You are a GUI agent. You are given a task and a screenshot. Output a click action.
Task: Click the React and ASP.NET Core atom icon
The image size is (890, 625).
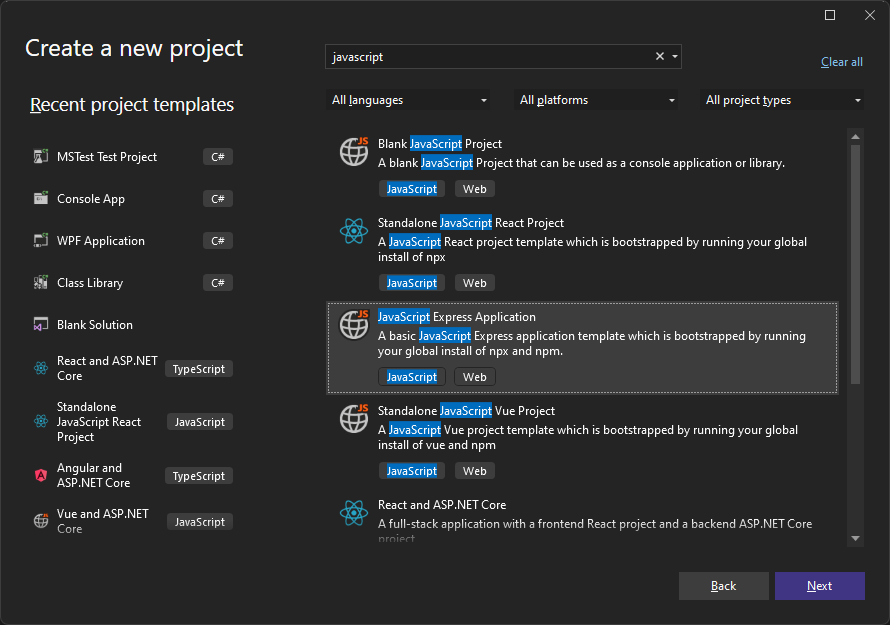353,513
